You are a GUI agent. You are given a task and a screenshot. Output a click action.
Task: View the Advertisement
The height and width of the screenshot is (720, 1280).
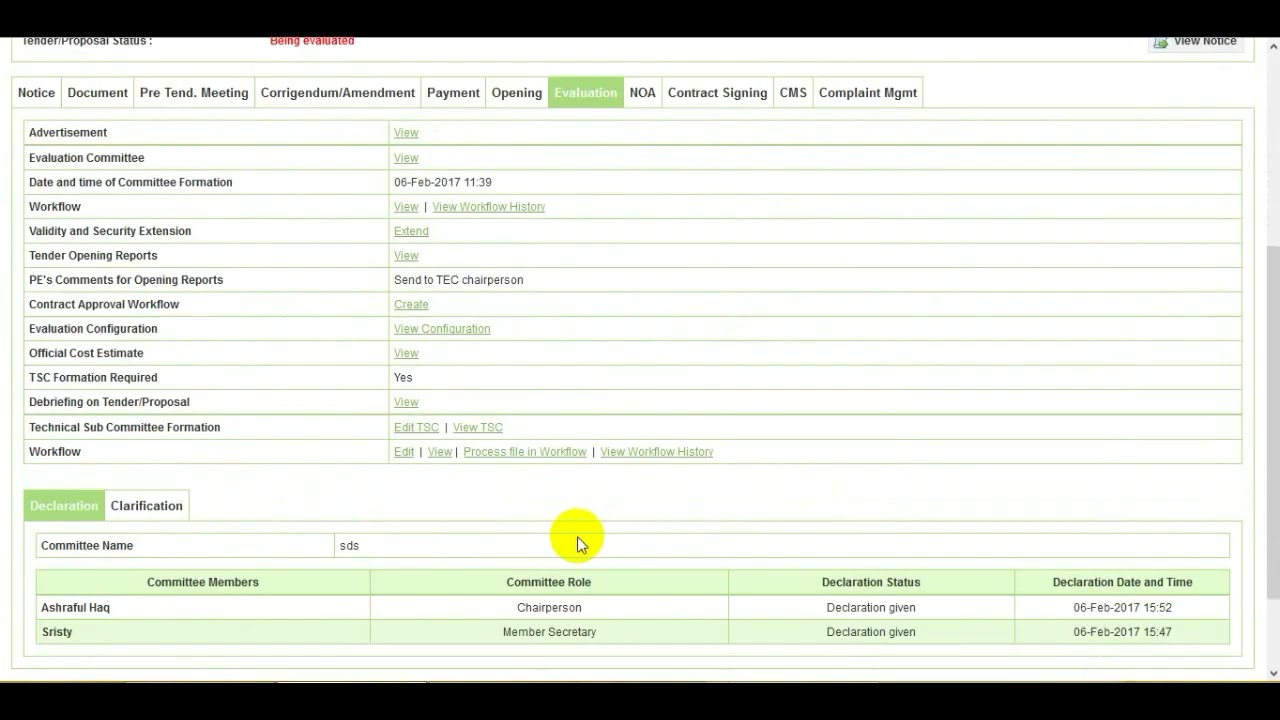click(406, 133)
